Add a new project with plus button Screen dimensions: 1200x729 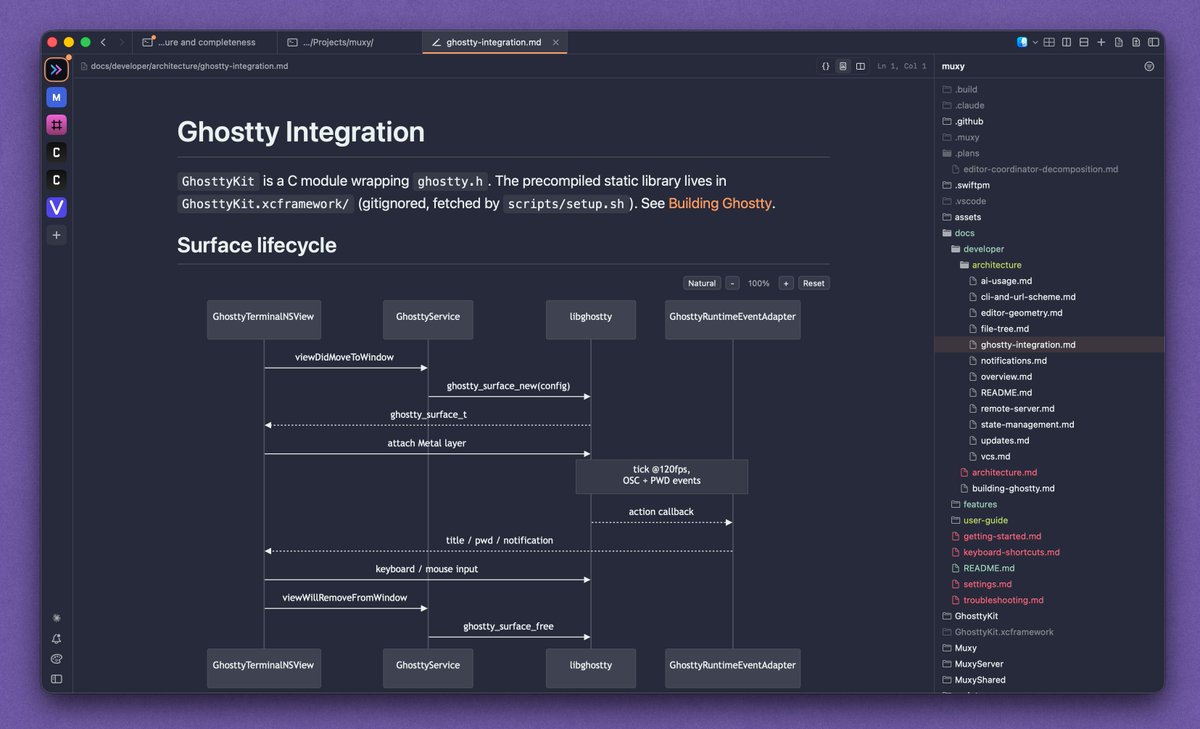(x=57, y=235)
